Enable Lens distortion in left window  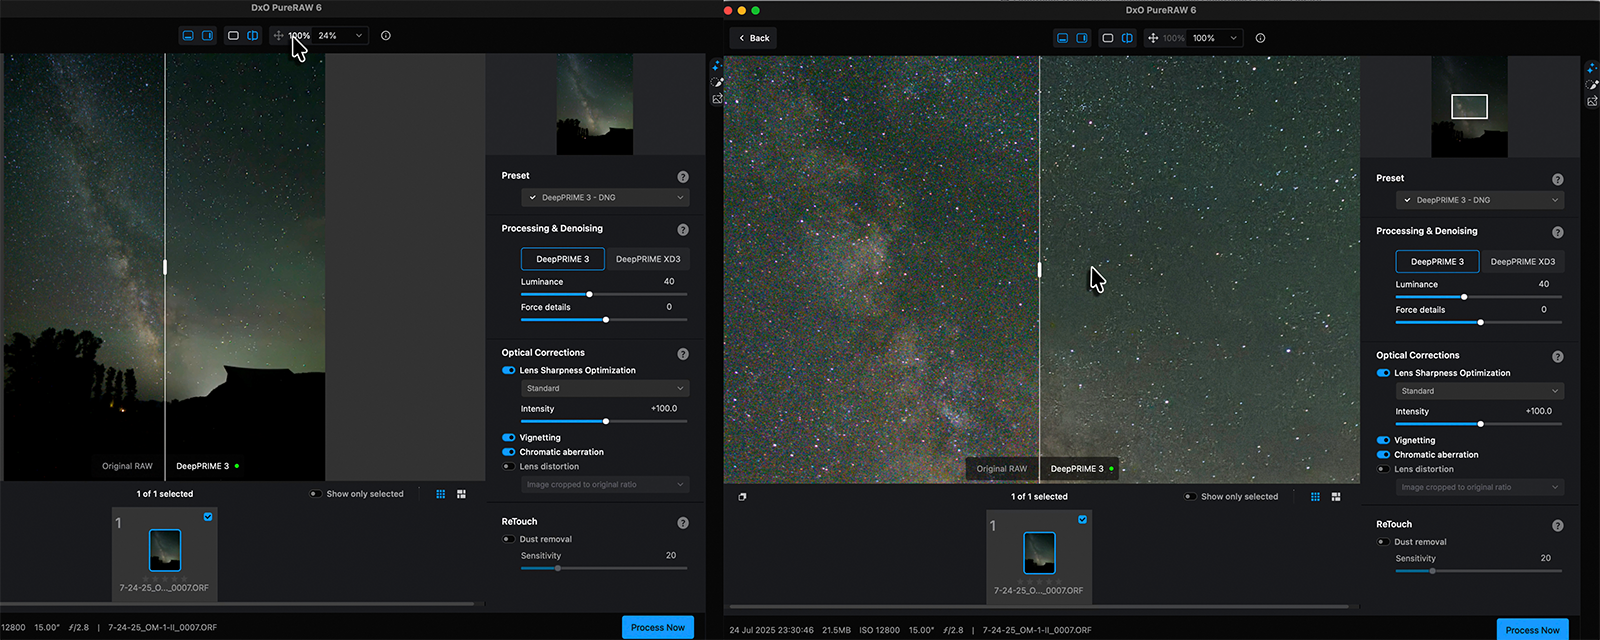pyautogui.click(x=509, y=466)
